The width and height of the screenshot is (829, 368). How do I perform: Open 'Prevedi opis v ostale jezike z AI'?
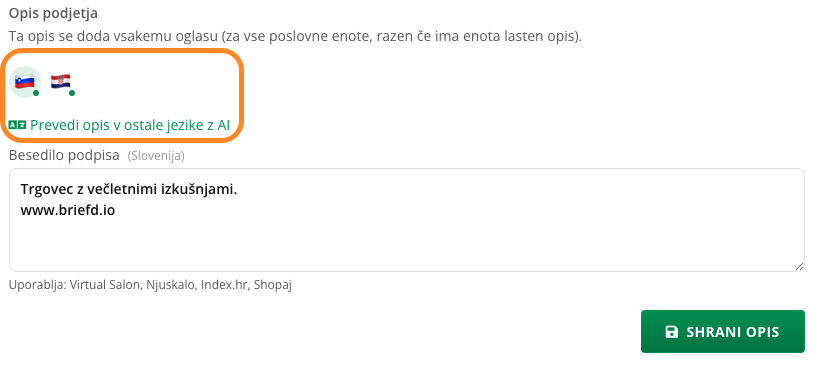pyautogui.click(x=130, y=125)
